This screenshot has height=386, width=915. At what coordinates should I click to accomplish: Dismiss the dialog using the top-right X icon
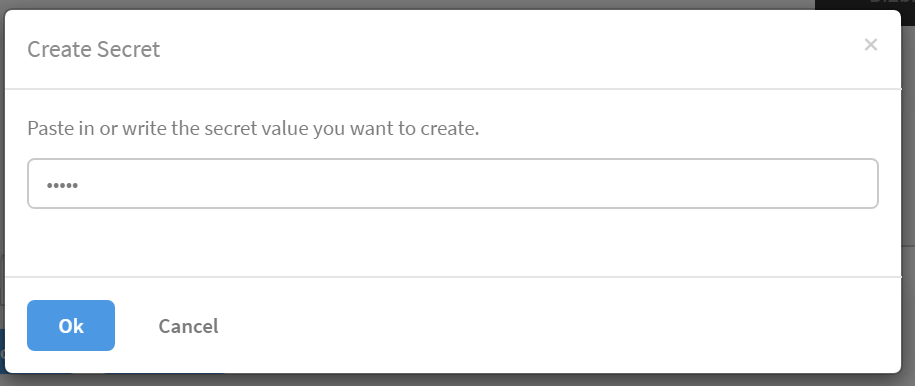871,44
